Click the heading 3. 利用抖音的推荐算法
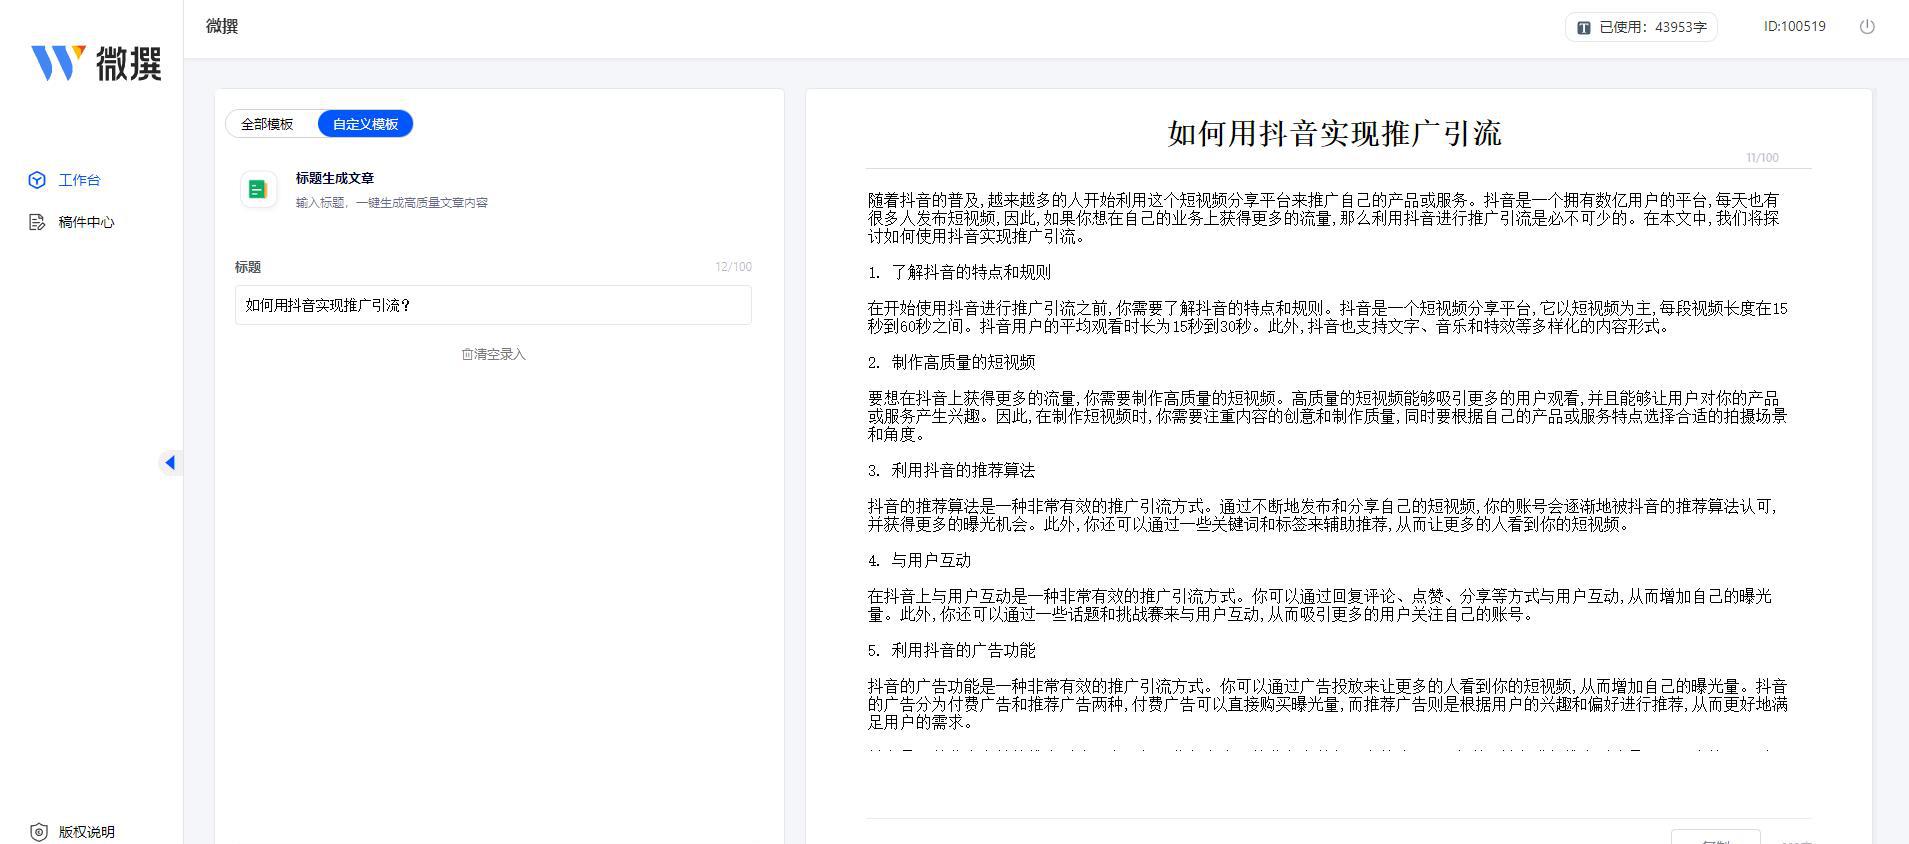Image resolution: width=1909 pixels, height=844 pixels. [x=951, y=470]
